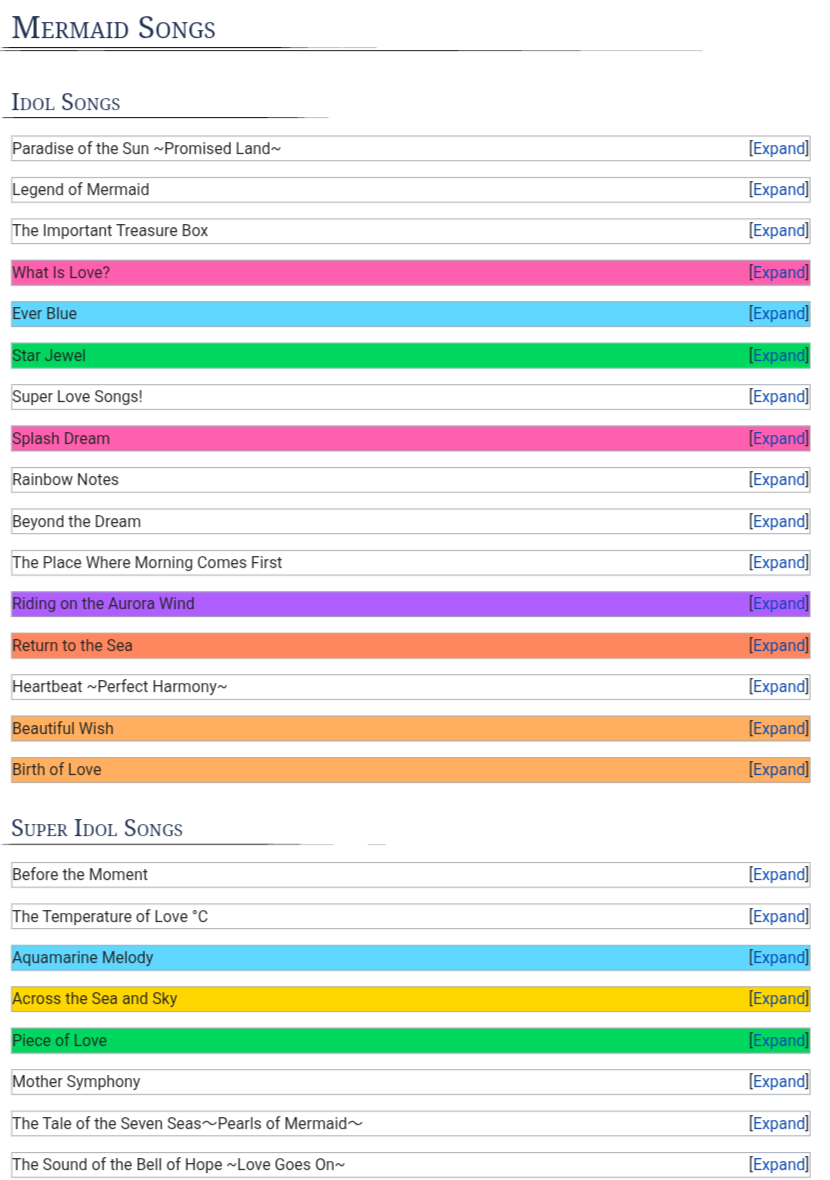Expand the Beautiful Wish song
The height and width of the screenshot is (1180, 830).
click(x=779, y=729)
